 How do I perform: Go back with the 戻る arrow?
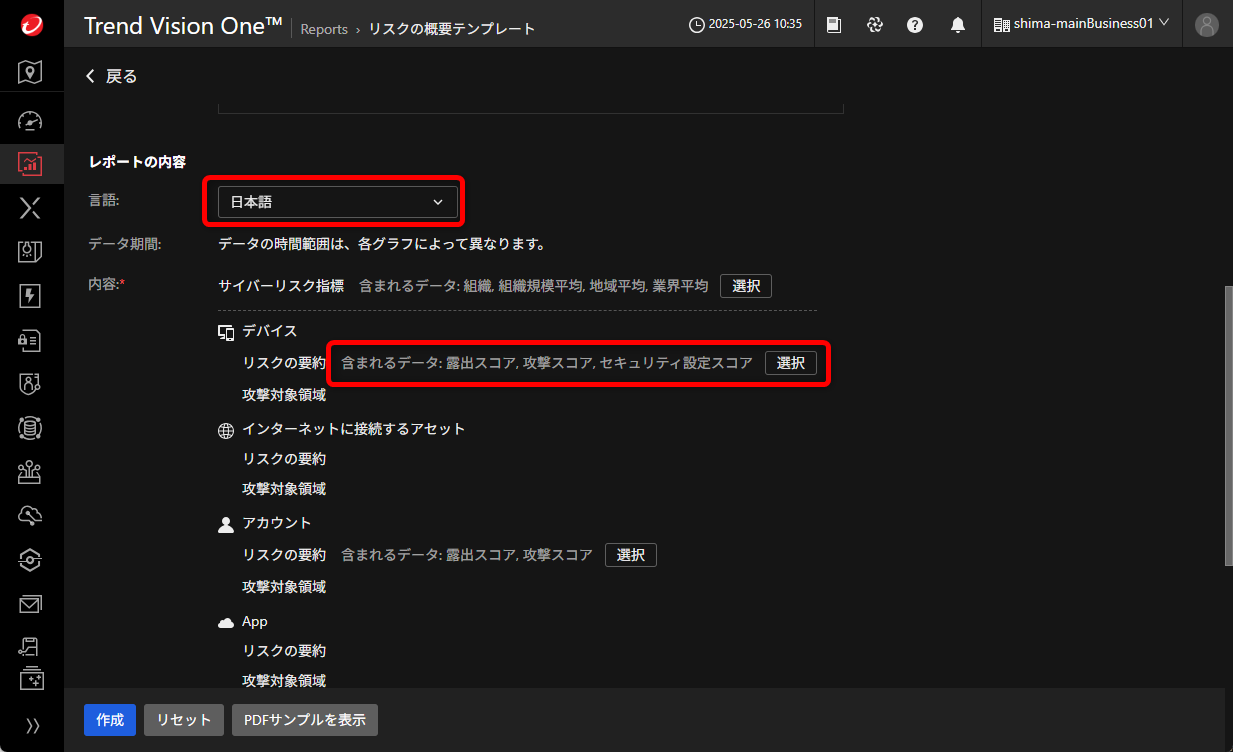click(x=111, y=76)
